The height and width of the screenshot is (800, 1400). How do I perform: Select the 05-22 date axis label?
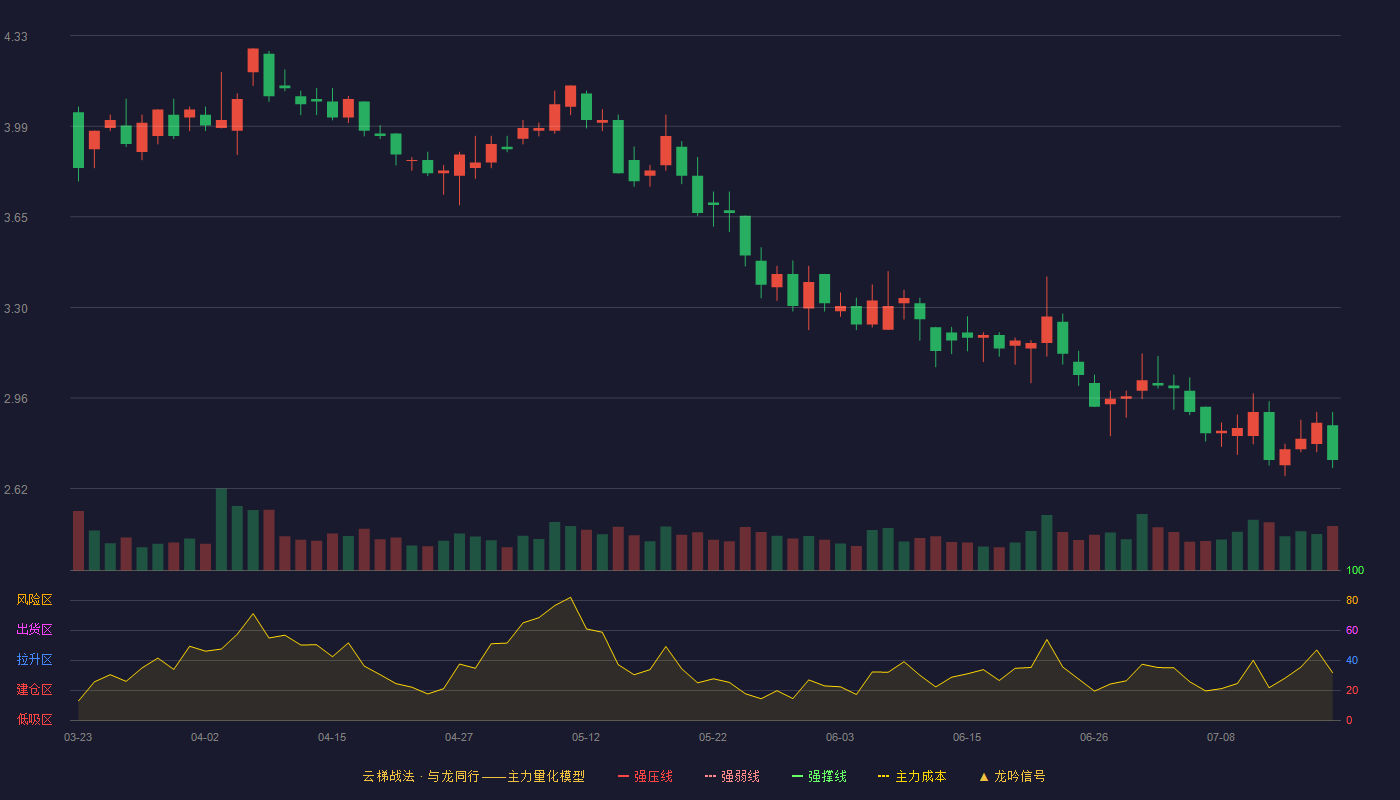pyautogui.click(x=713, y=737)
